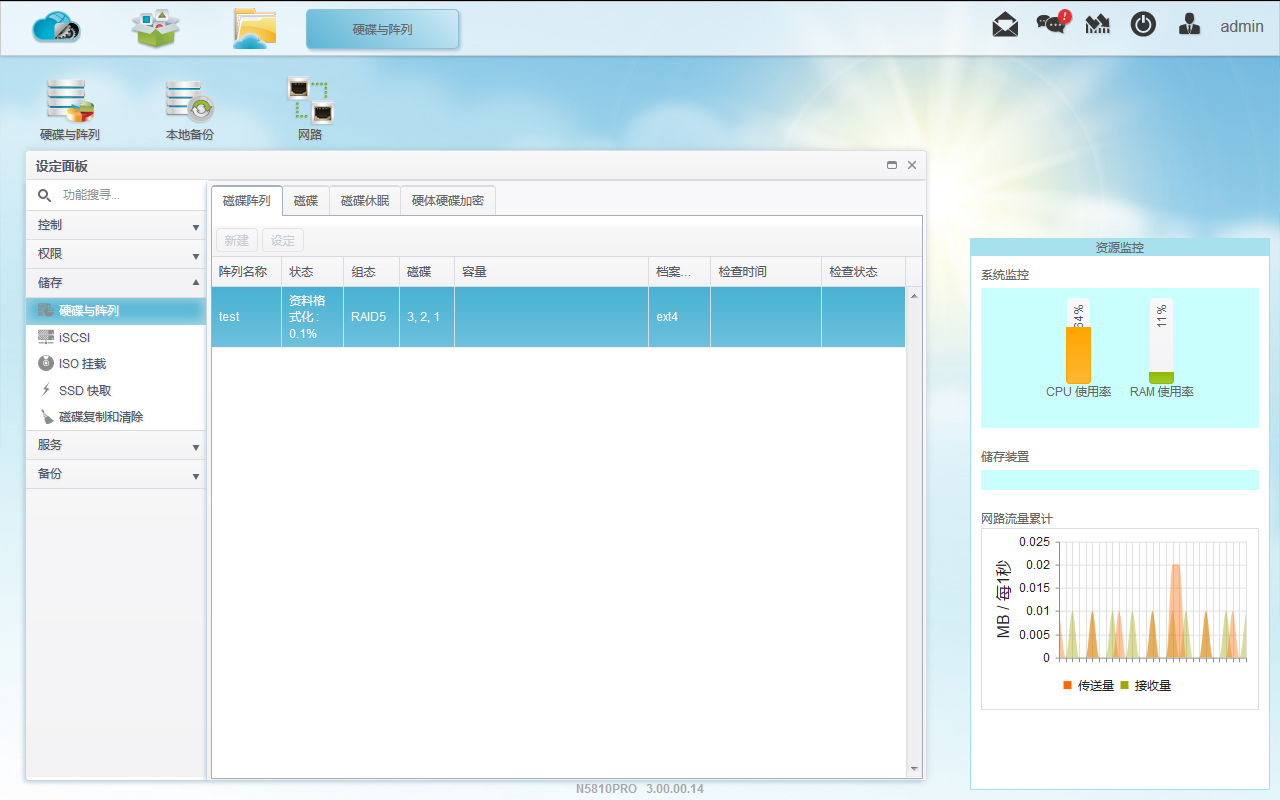
Task: Open the mail envelope icon
Action: tap(1005, 26)
